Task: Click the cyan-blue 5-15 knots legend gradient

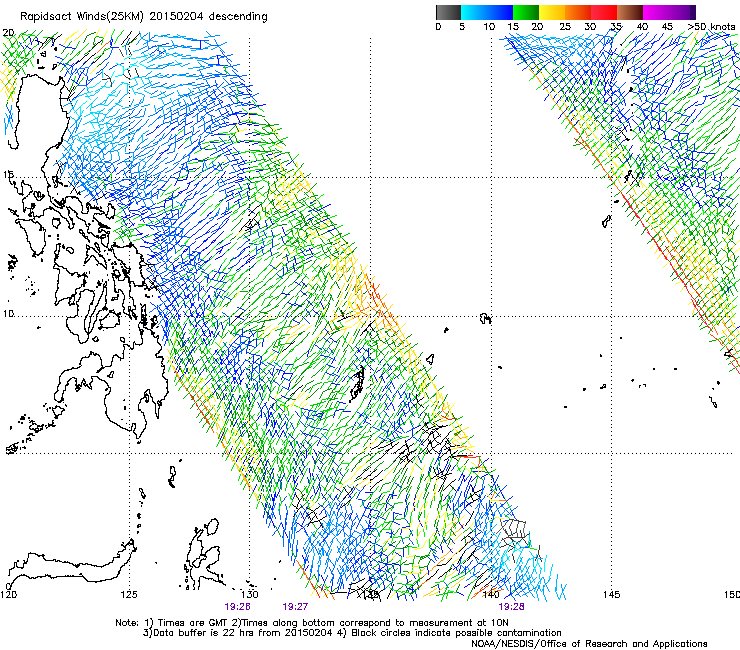Action: (x=487, y=12)
